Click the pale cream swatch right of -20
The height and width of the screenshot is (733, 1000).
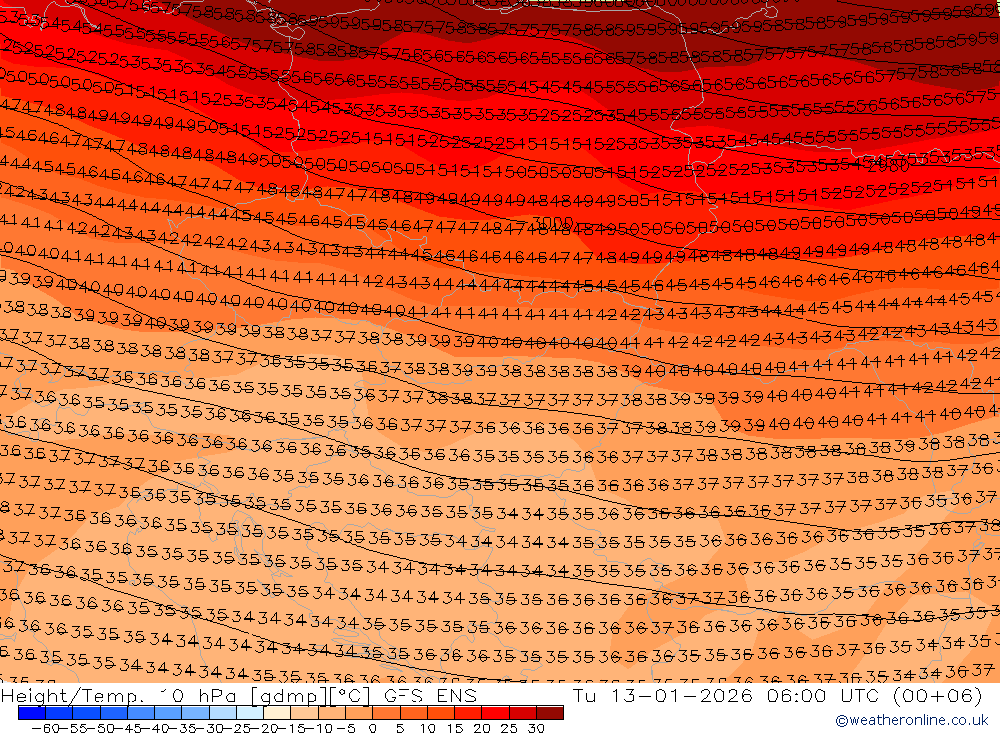point(277,713)
